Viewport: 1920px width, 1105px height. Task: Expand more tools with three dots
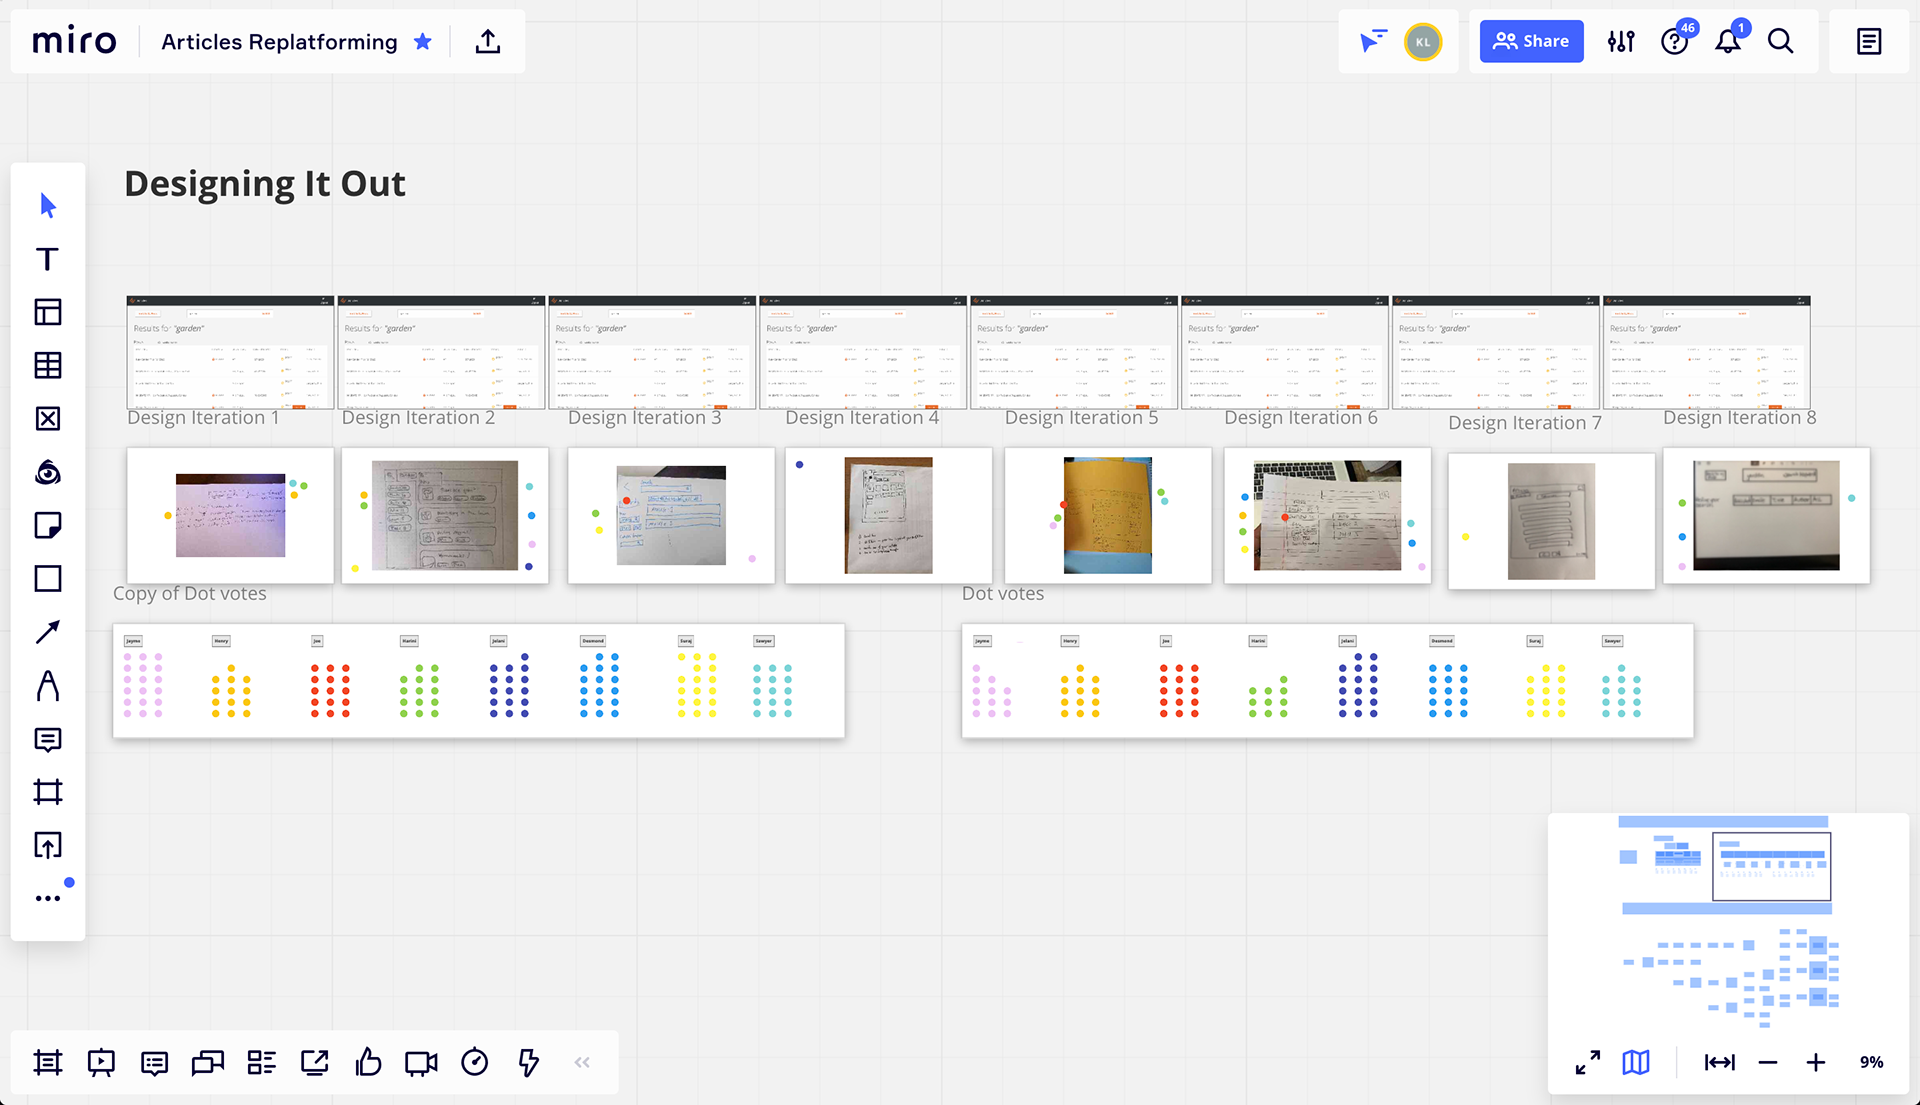(47, 899)
